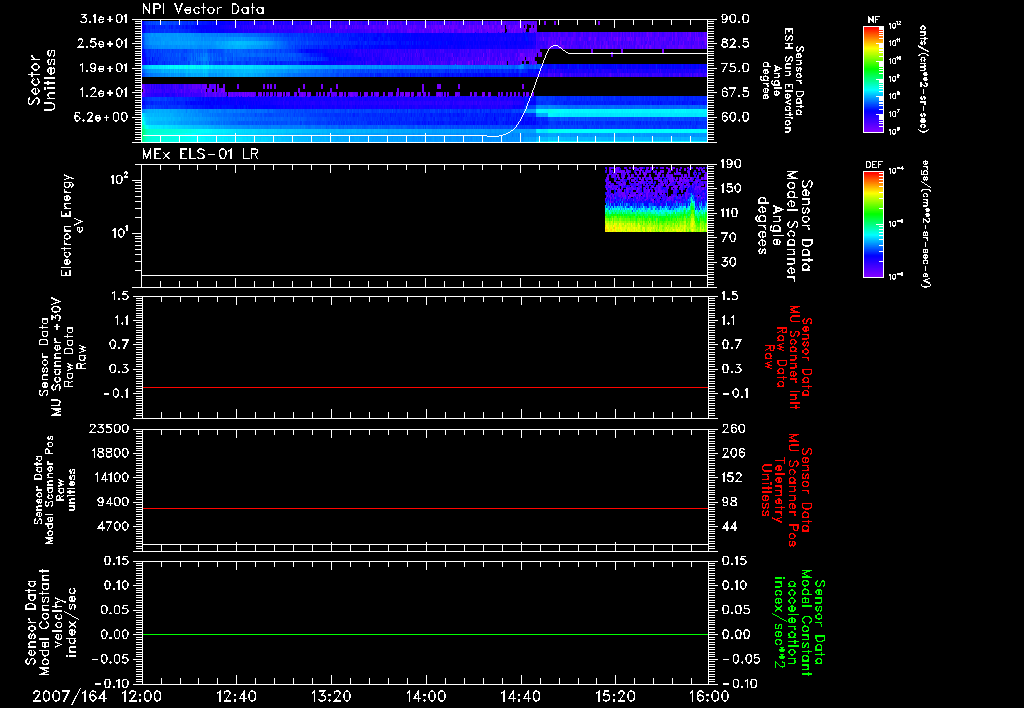Click the 14:00 time axis label
Screen dimensions: 1024x708
tap(425, 695)
